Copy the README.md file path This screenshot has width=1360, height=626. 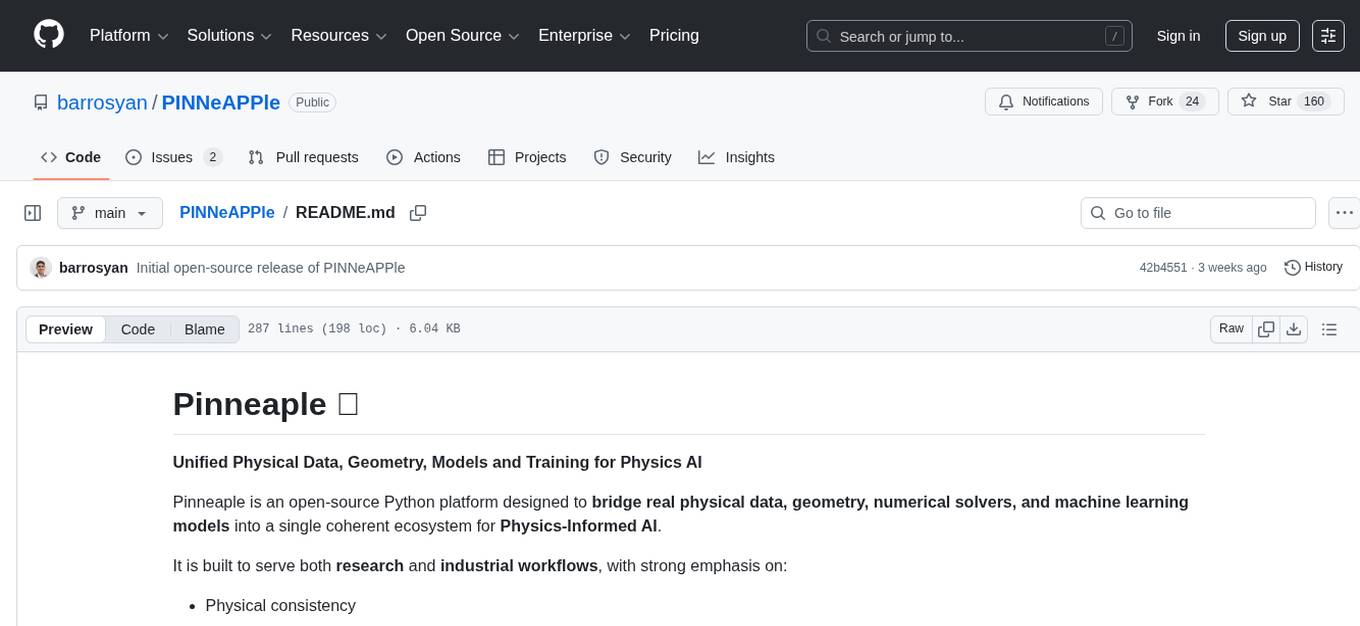418,213
